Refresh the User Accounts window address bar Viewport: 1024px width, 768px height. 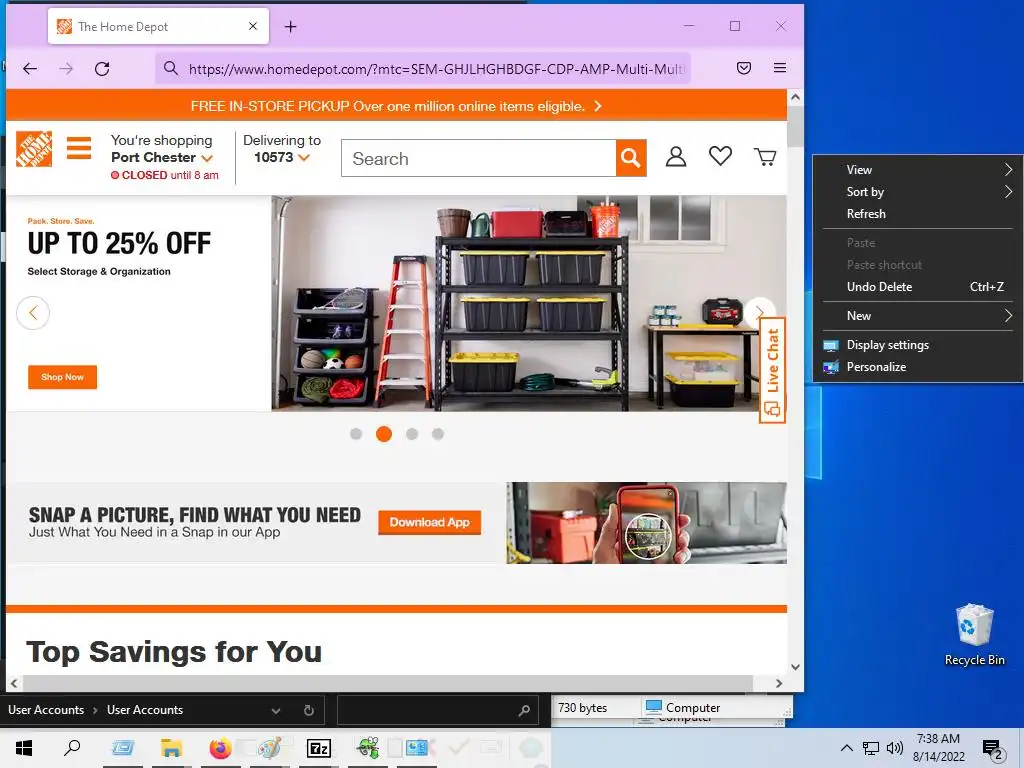(309, 711)
